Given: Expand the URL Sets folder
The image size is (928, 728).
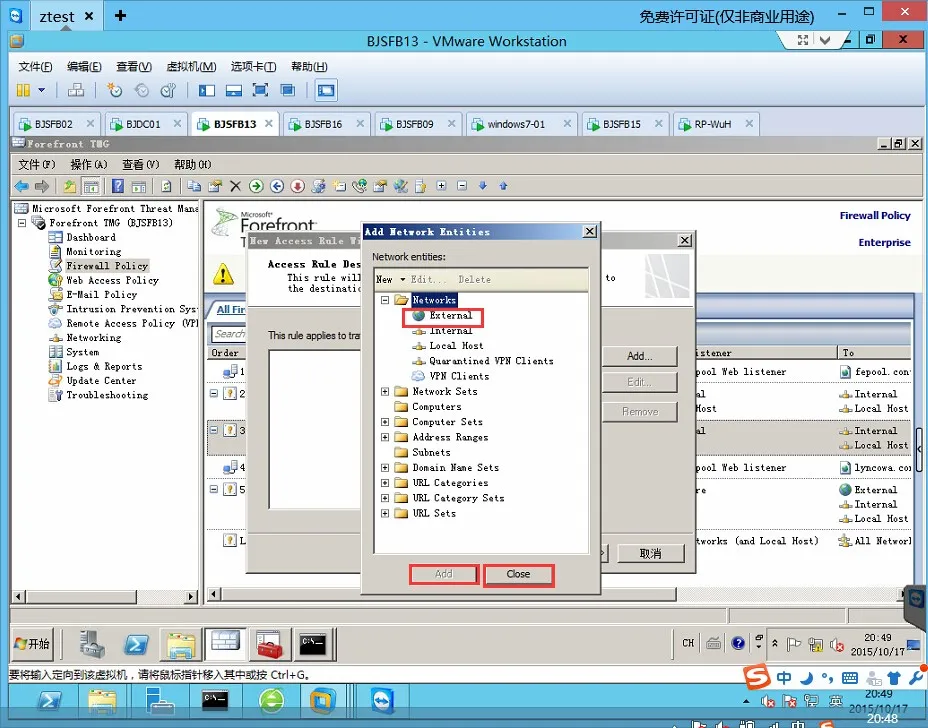Looking at the screenshot, I should (385, 513).
